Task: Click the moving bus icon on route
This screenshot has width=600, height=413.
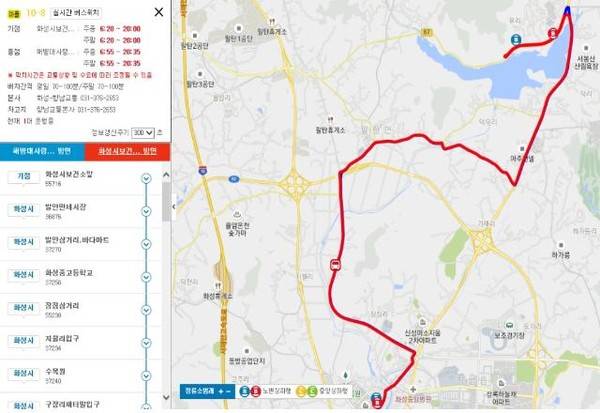Action: [x=336, y=265]
